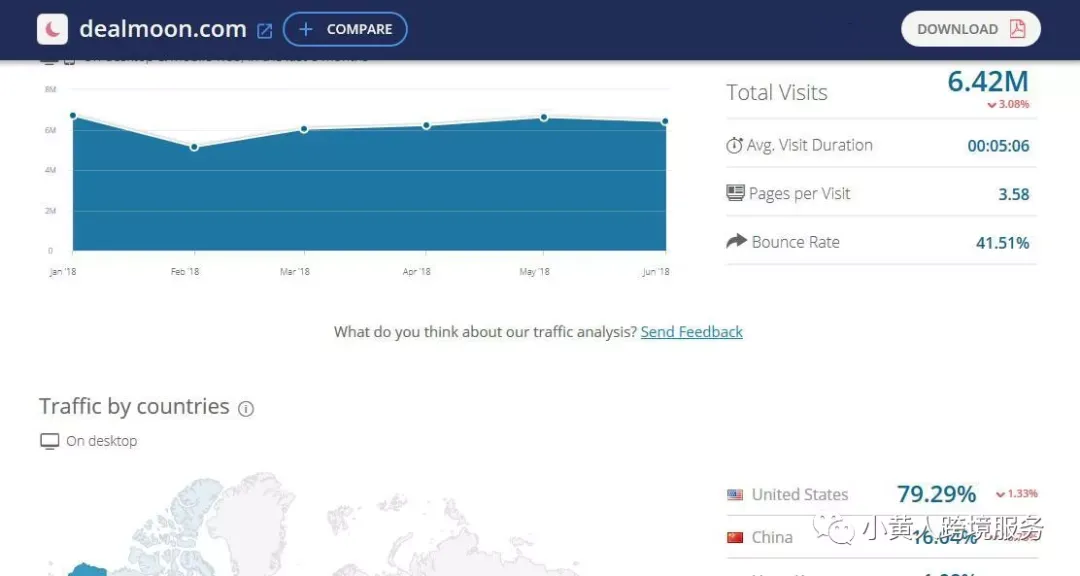Open dealmoon.com external link icon
The image size is (1080, 576).
(264, 31)
